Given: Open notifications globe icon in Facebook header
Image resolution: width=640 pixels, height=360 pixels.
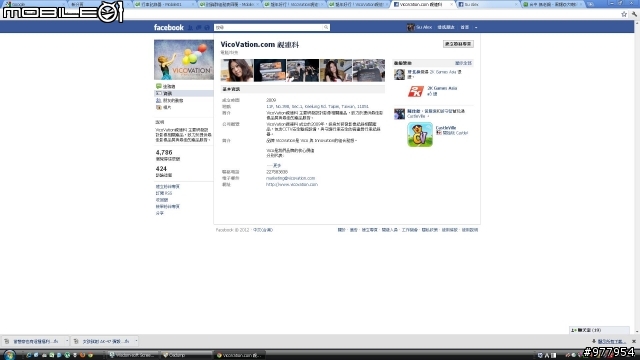Looking at the screenshot, I should tap(207, 27).
